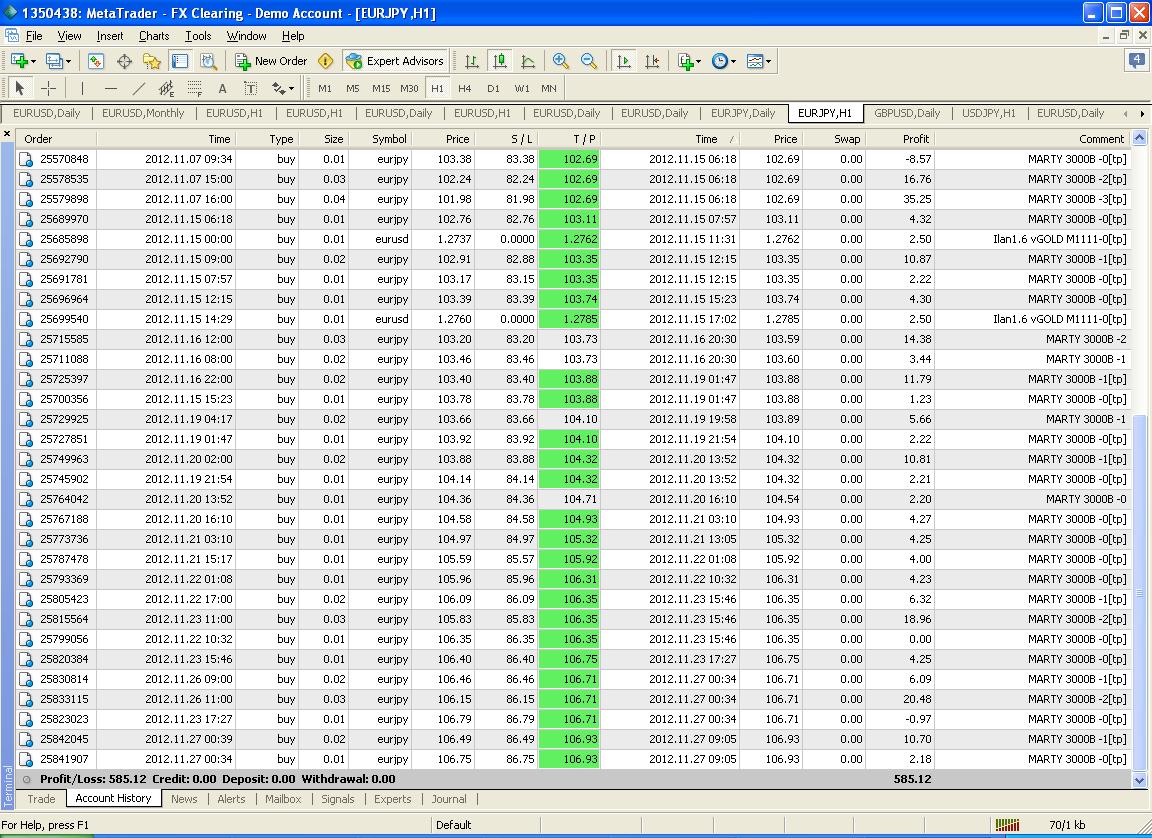Switch to Bar Chart mode

472,62
